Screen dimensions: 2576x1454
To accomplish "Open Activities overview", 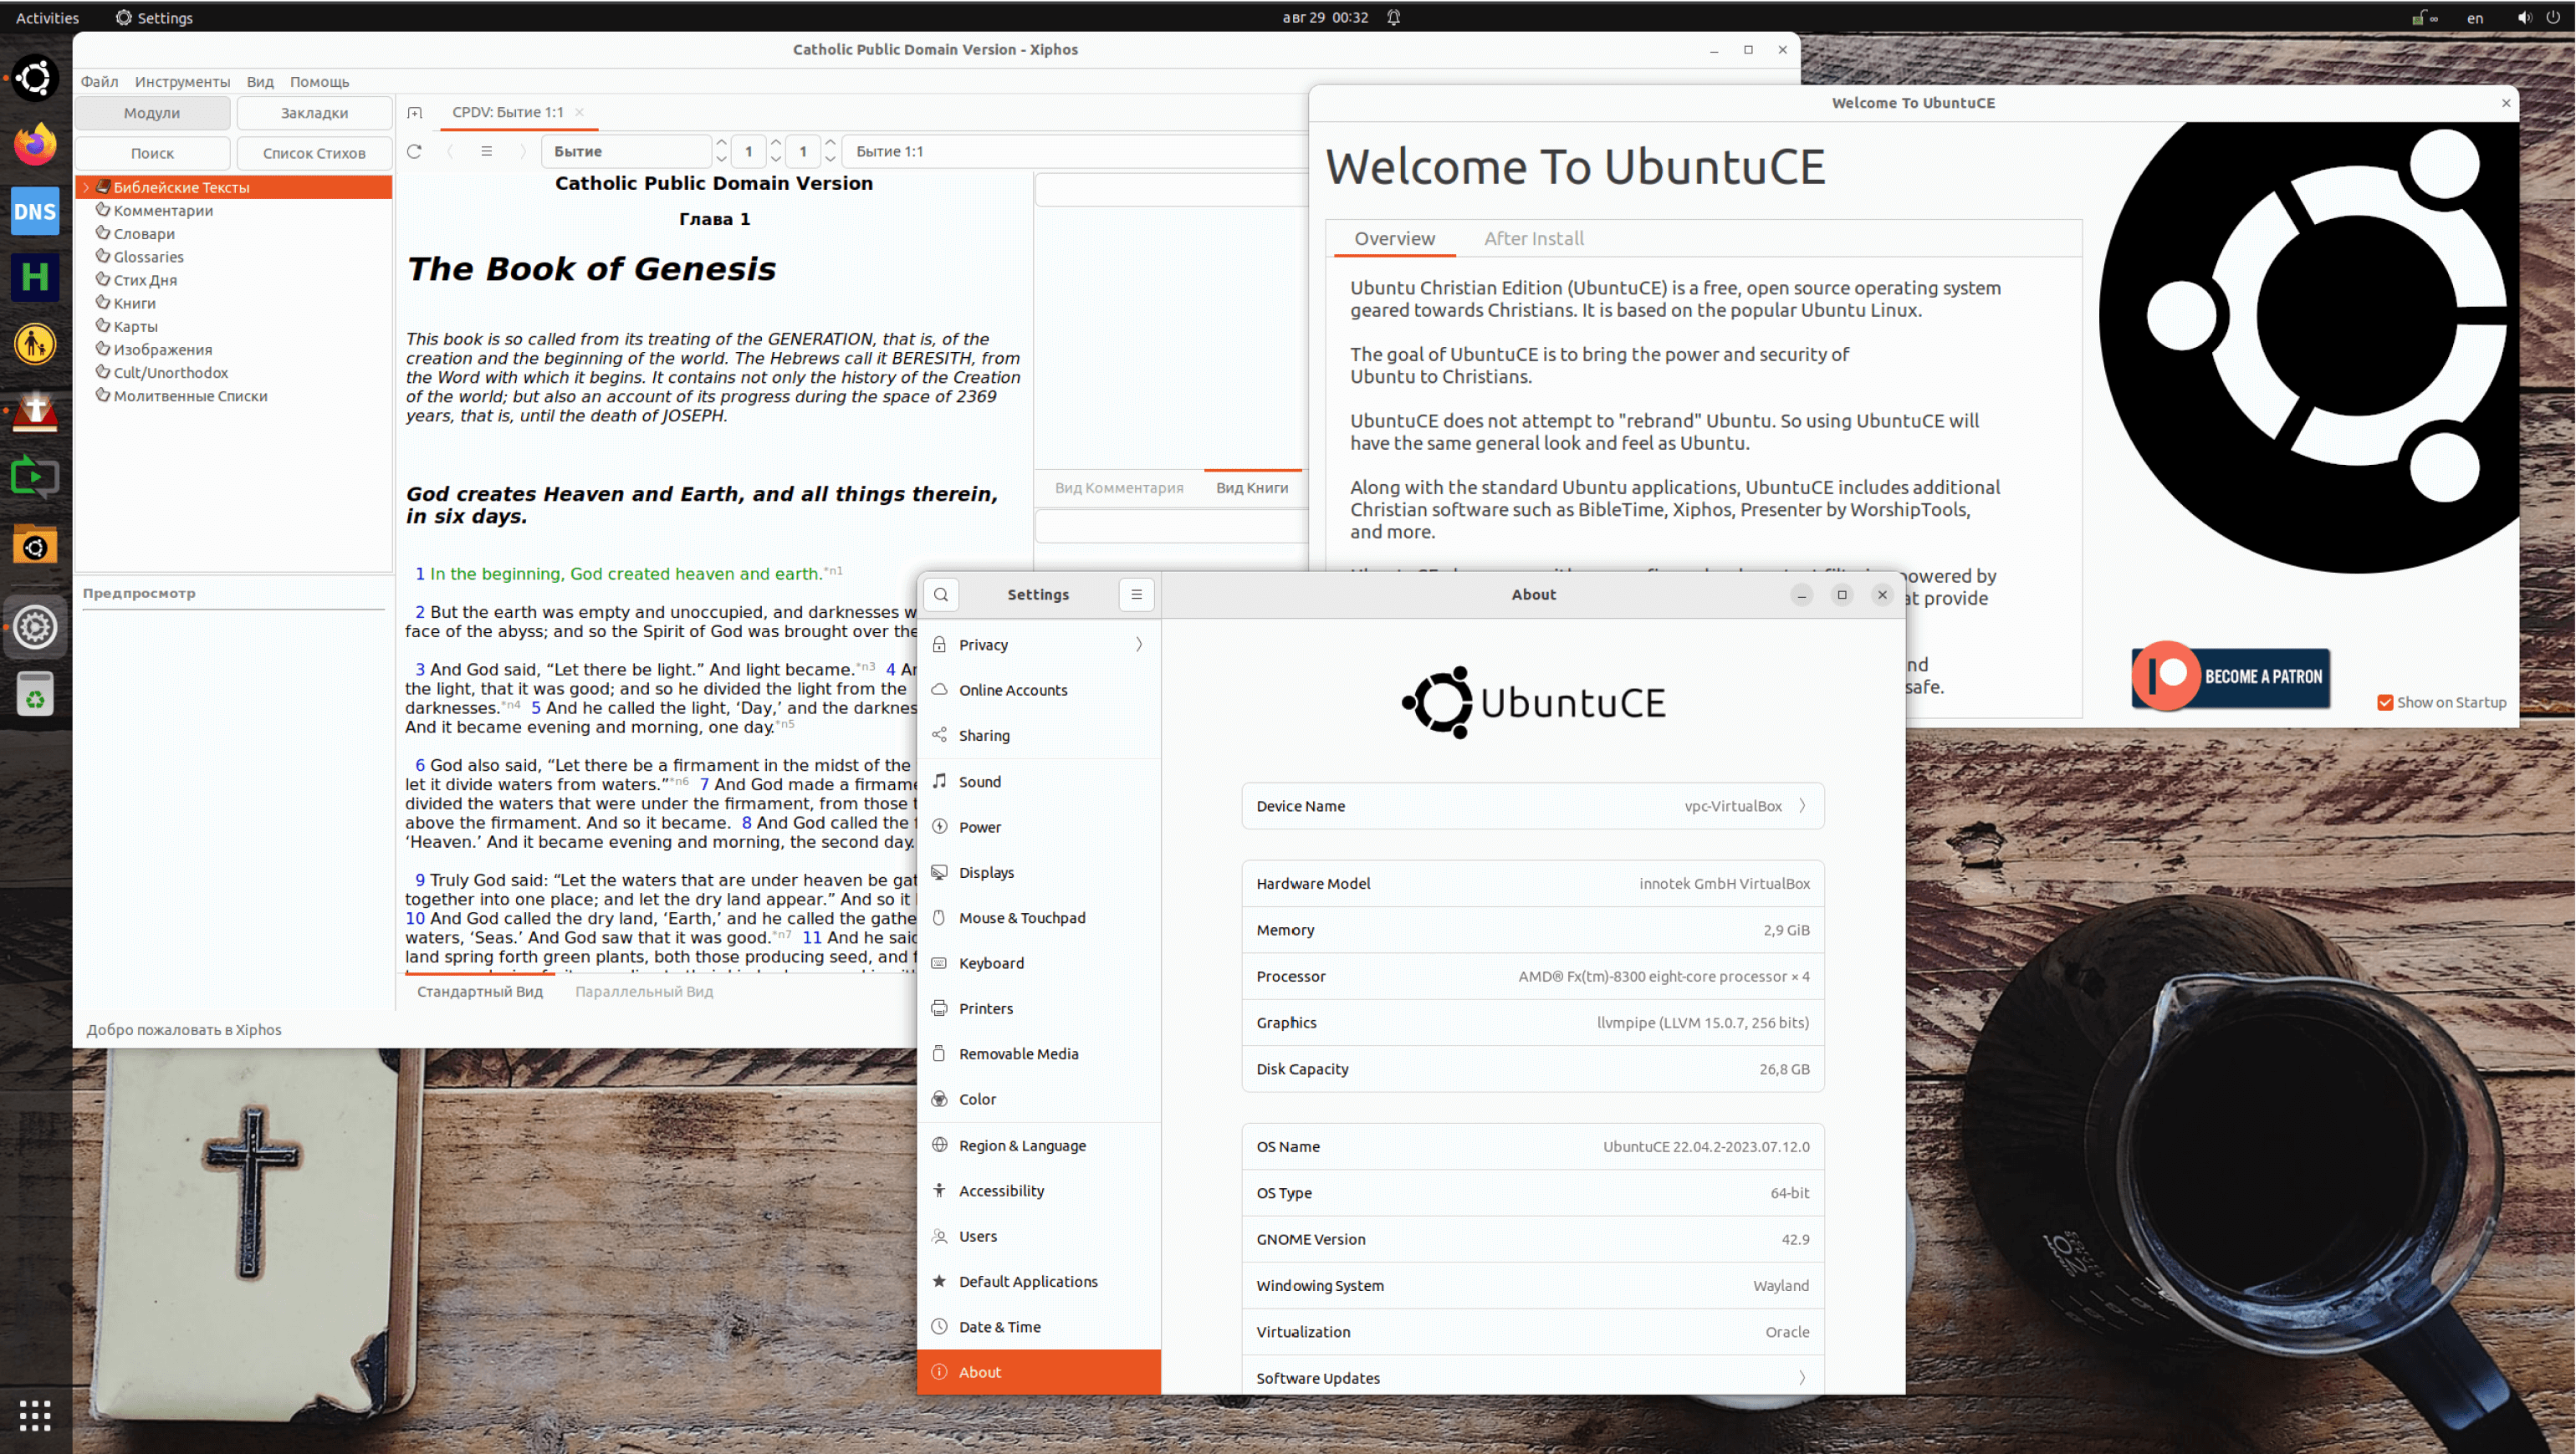I will pyautogui.click(x=47, y=17).
